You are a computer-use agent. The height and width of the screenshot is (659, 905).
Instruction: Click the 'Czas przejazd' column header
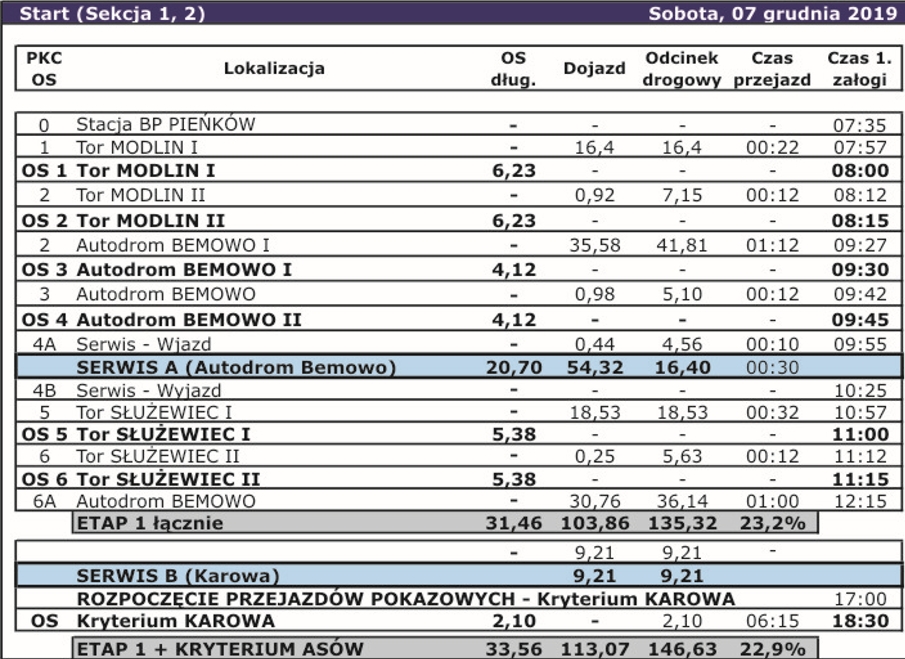click(772, 69)
